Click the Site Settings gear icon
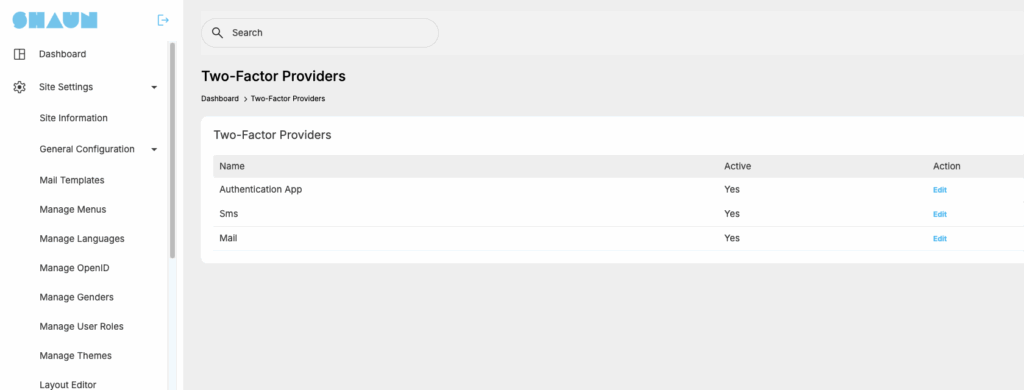This screenshot has height=390, width=1024. tap(20, 87)
